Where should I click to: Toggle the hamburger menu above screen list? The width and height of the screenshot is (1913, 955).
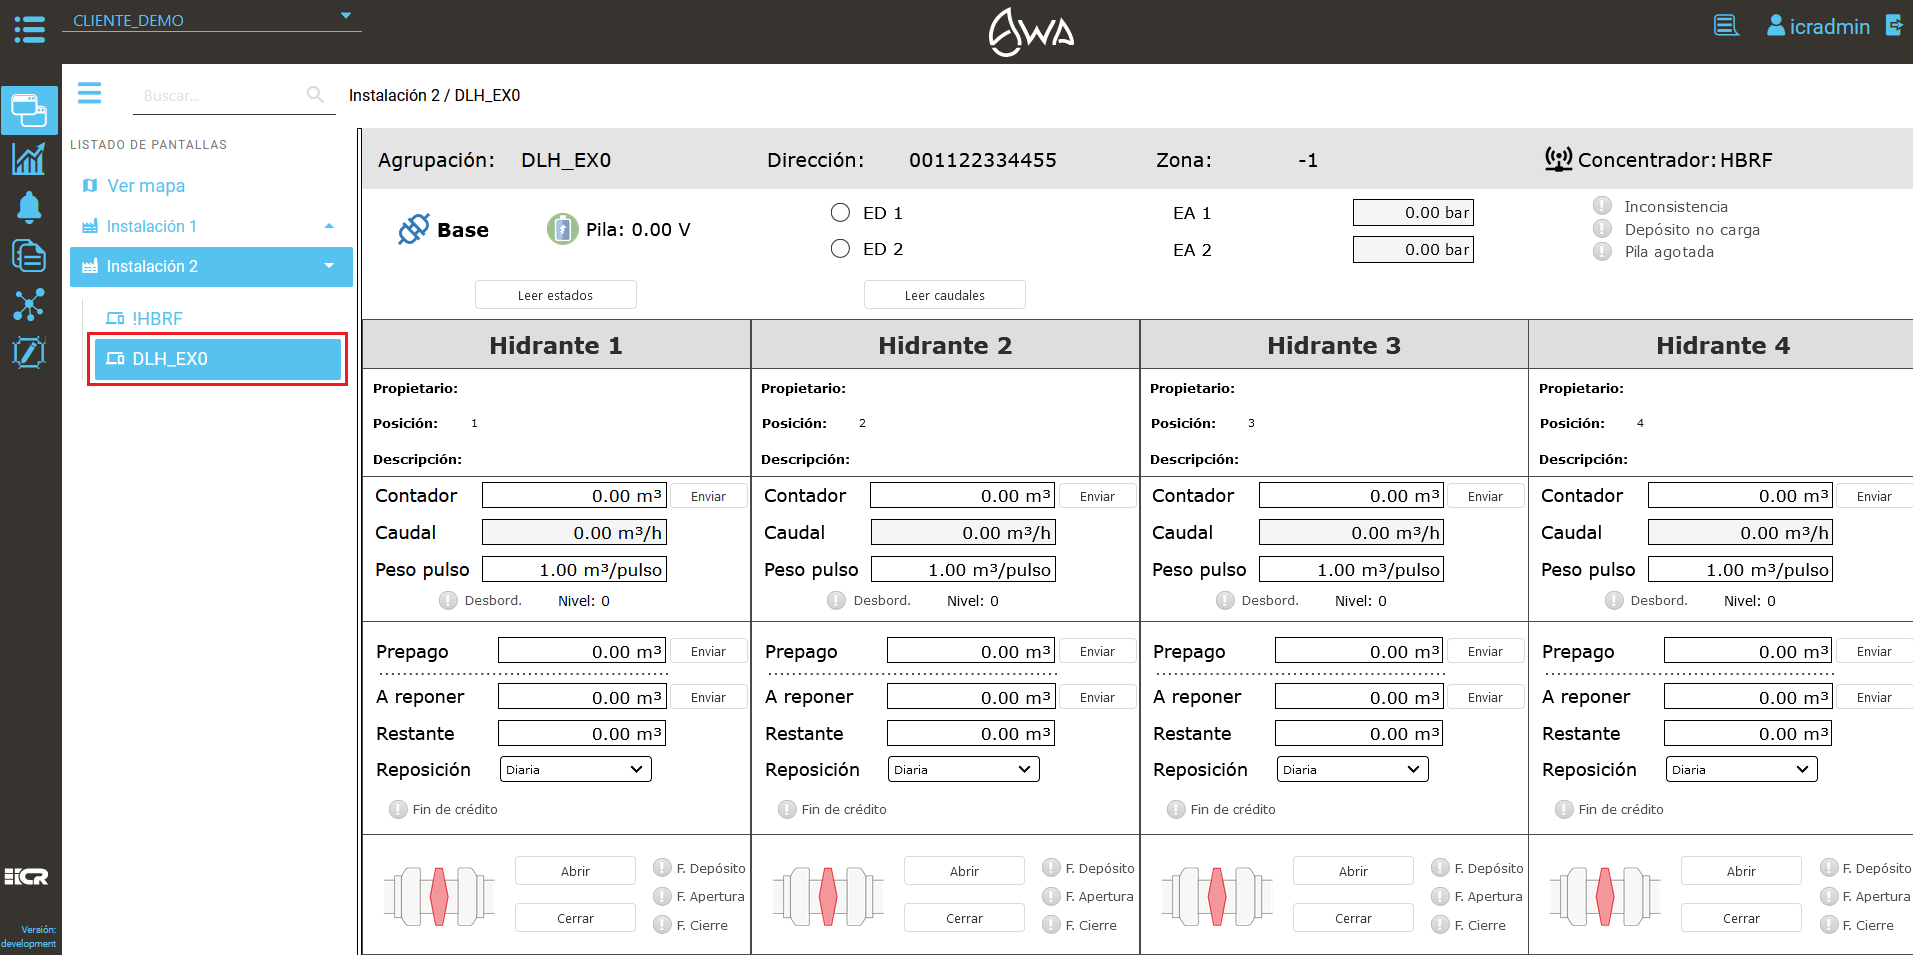(90, 94)
